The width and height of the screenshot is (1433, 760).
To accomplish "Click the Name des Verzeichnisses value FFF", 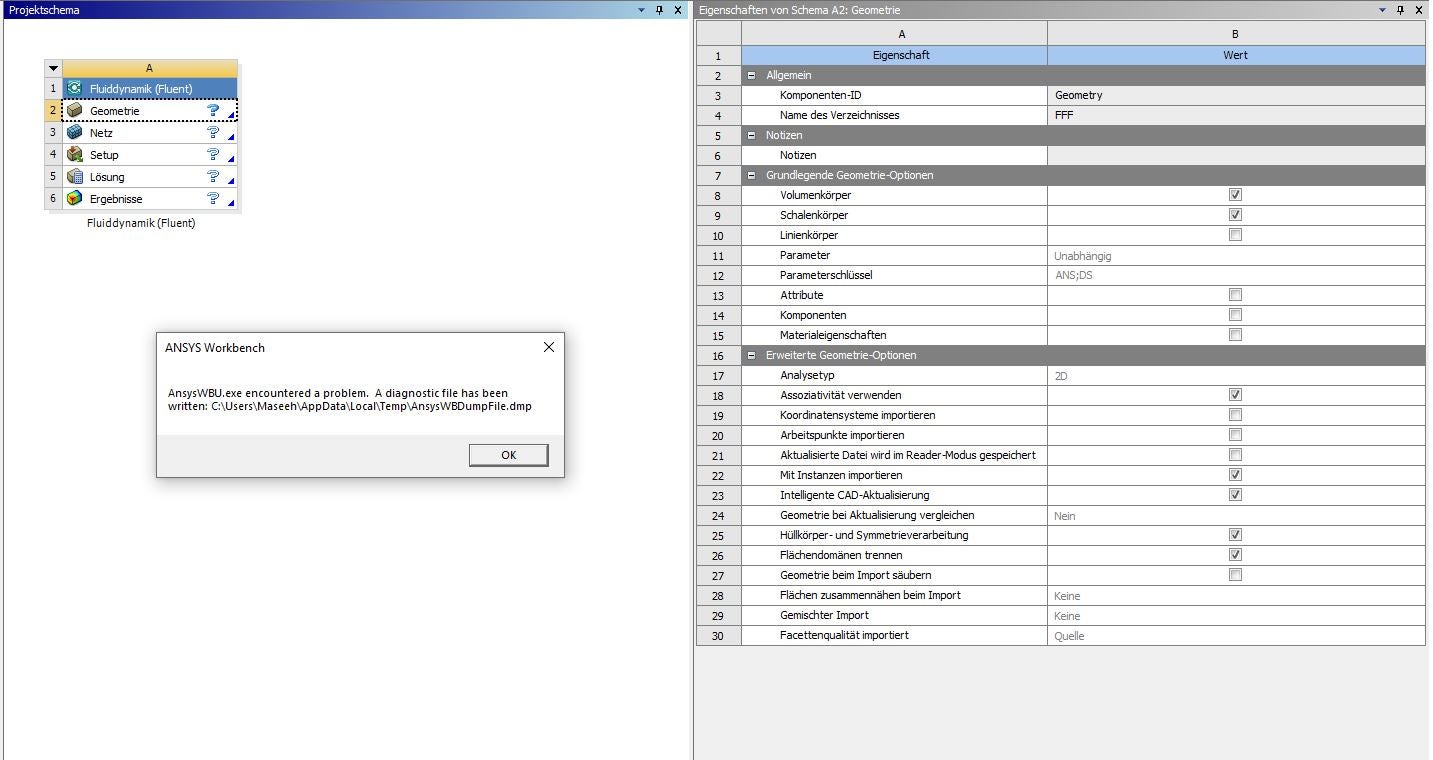I will [1236, 115].
